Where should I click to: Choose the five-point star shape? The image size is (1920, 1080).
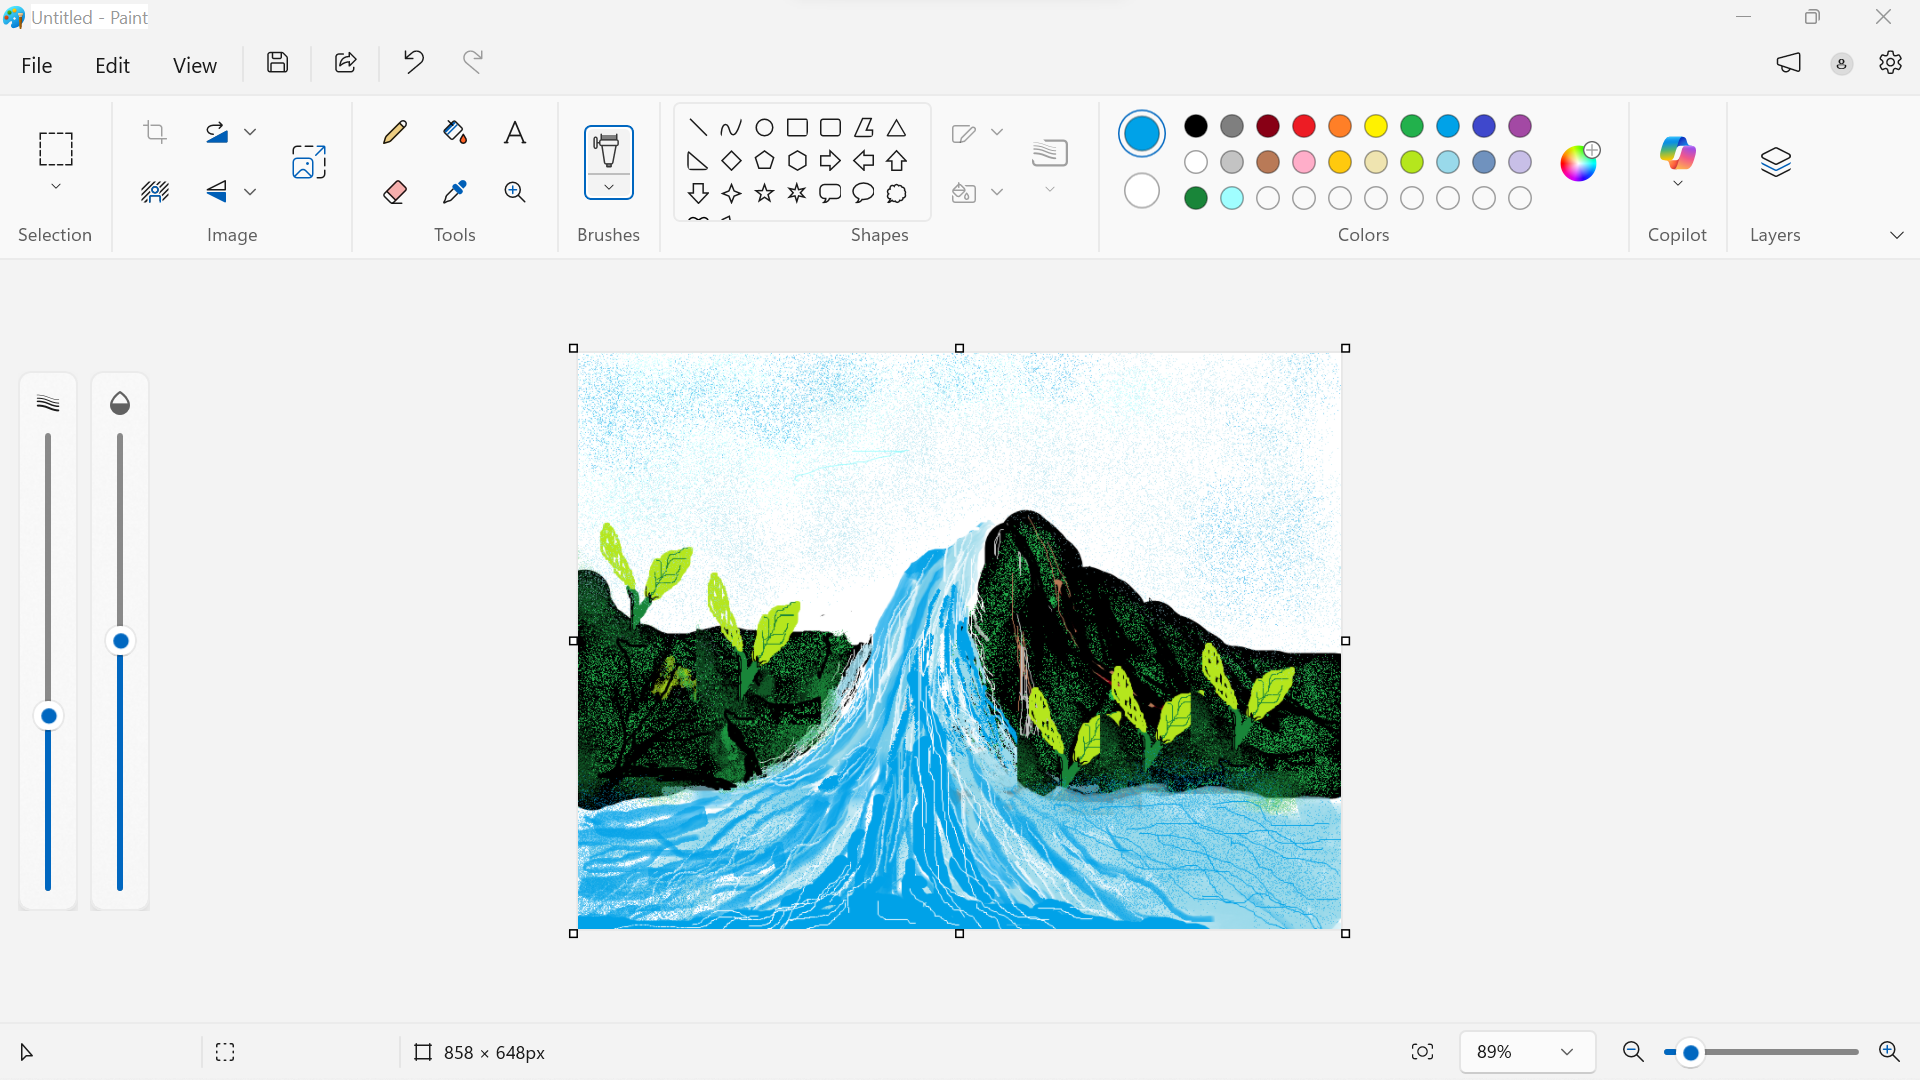[764, 193]
